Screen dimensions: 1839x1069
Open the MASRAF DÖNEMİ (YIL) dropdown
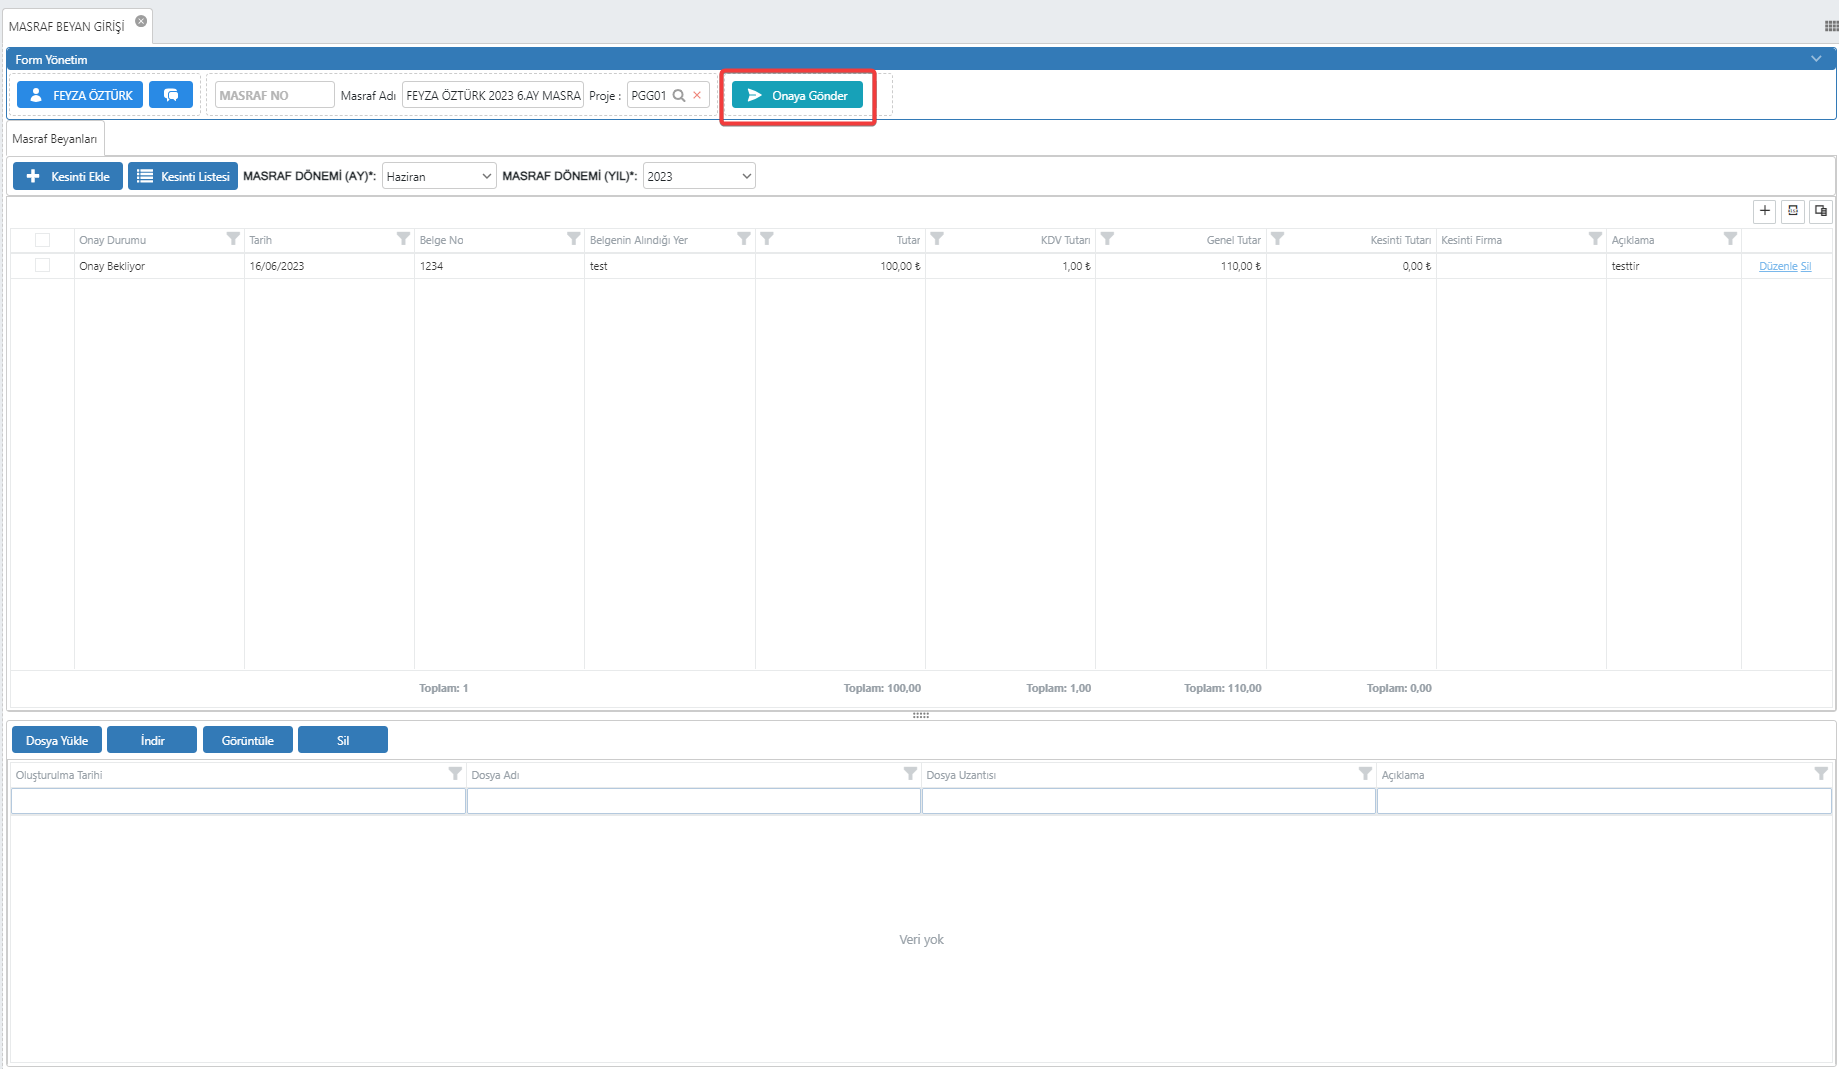699,176
